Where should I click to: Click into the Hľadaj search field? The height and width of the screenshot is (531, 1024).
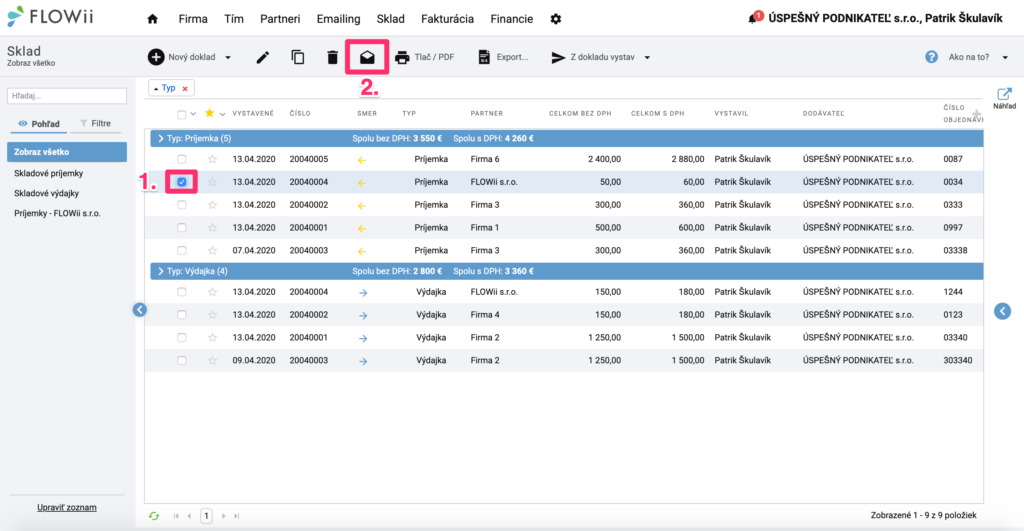point(67,96)
